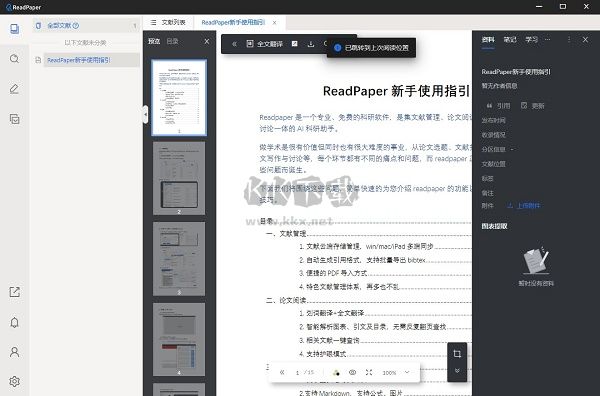Click the page number field showing 1
Image resolution: width=600 pixels, height=396 pixels.
point(298,373)
